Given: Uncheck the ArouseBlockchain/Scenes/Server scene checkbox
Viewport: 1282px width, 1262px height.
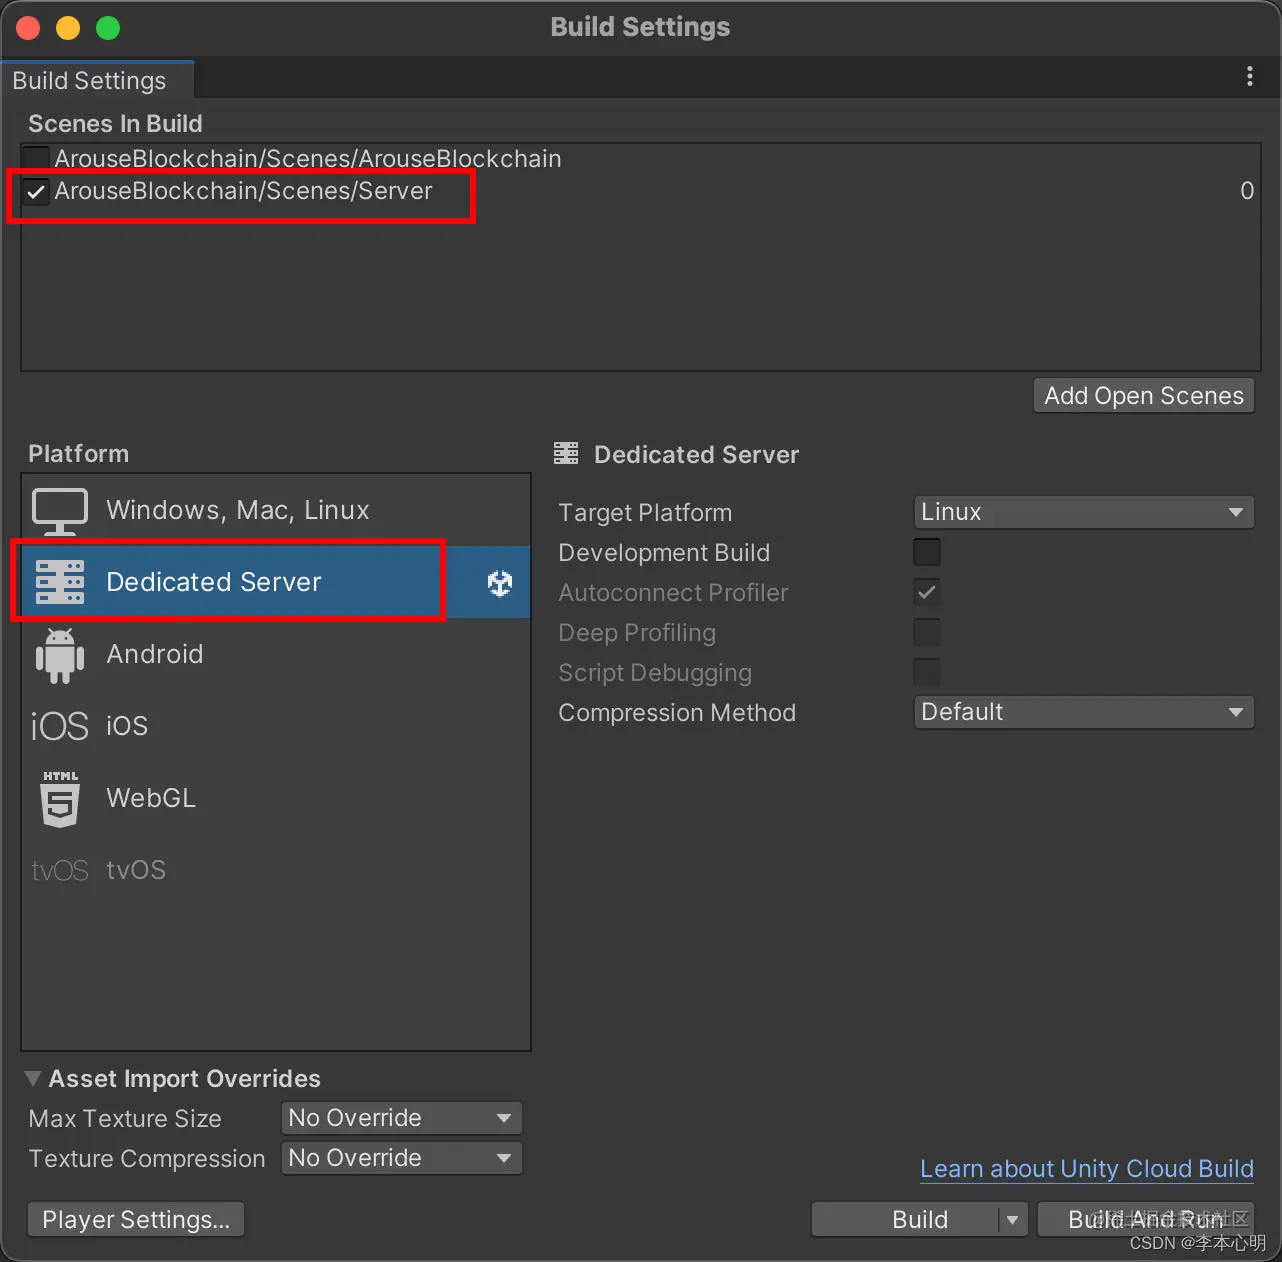Looking at the screenshot, I should (x=36, y=191).
